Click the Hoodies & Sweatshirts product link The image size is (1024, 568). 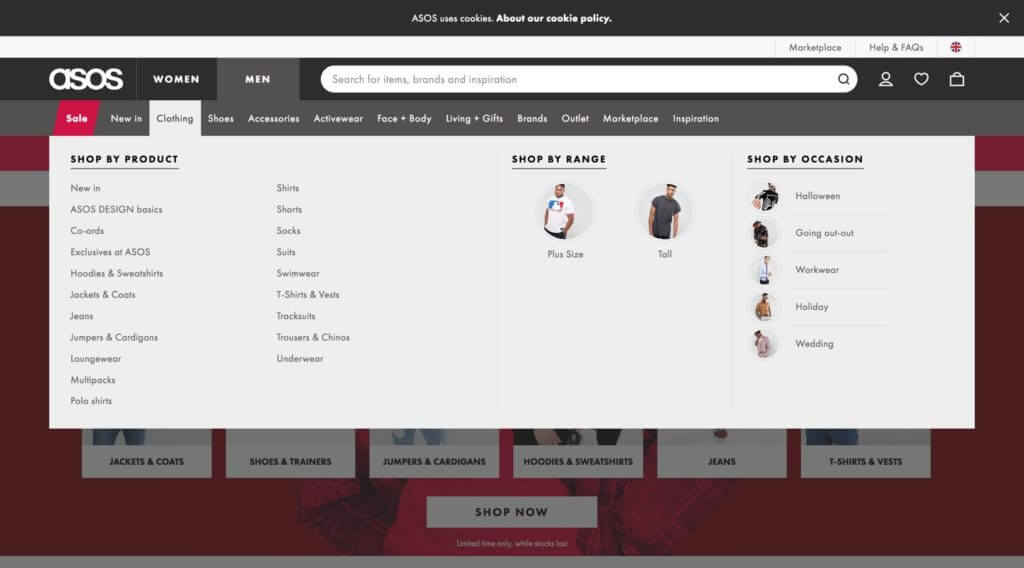[x=117, y=273]
